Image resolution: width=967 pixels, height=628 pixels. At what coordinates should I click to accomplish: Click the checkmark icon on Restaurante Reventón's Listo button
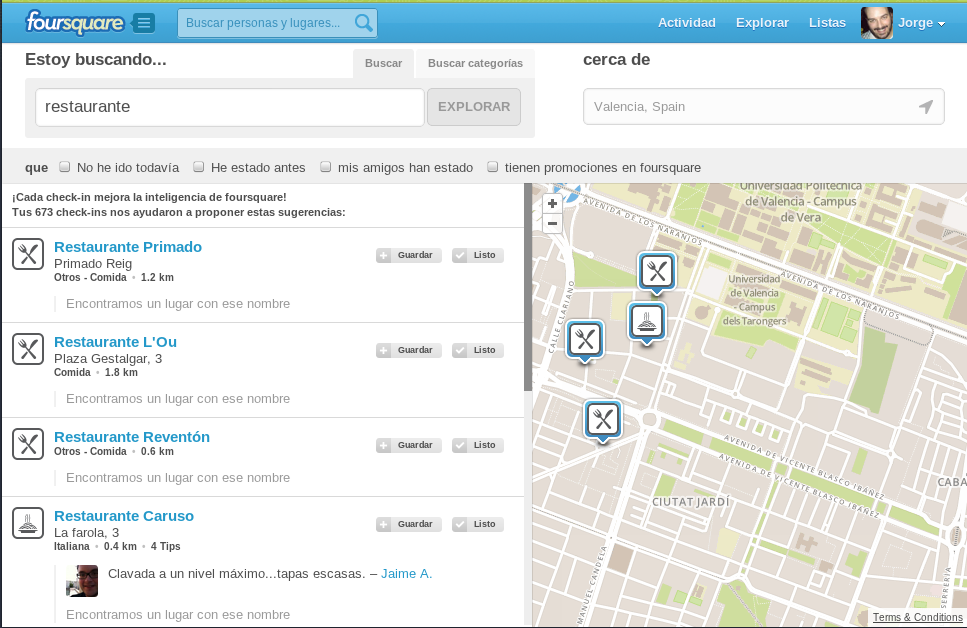point(461,445)
